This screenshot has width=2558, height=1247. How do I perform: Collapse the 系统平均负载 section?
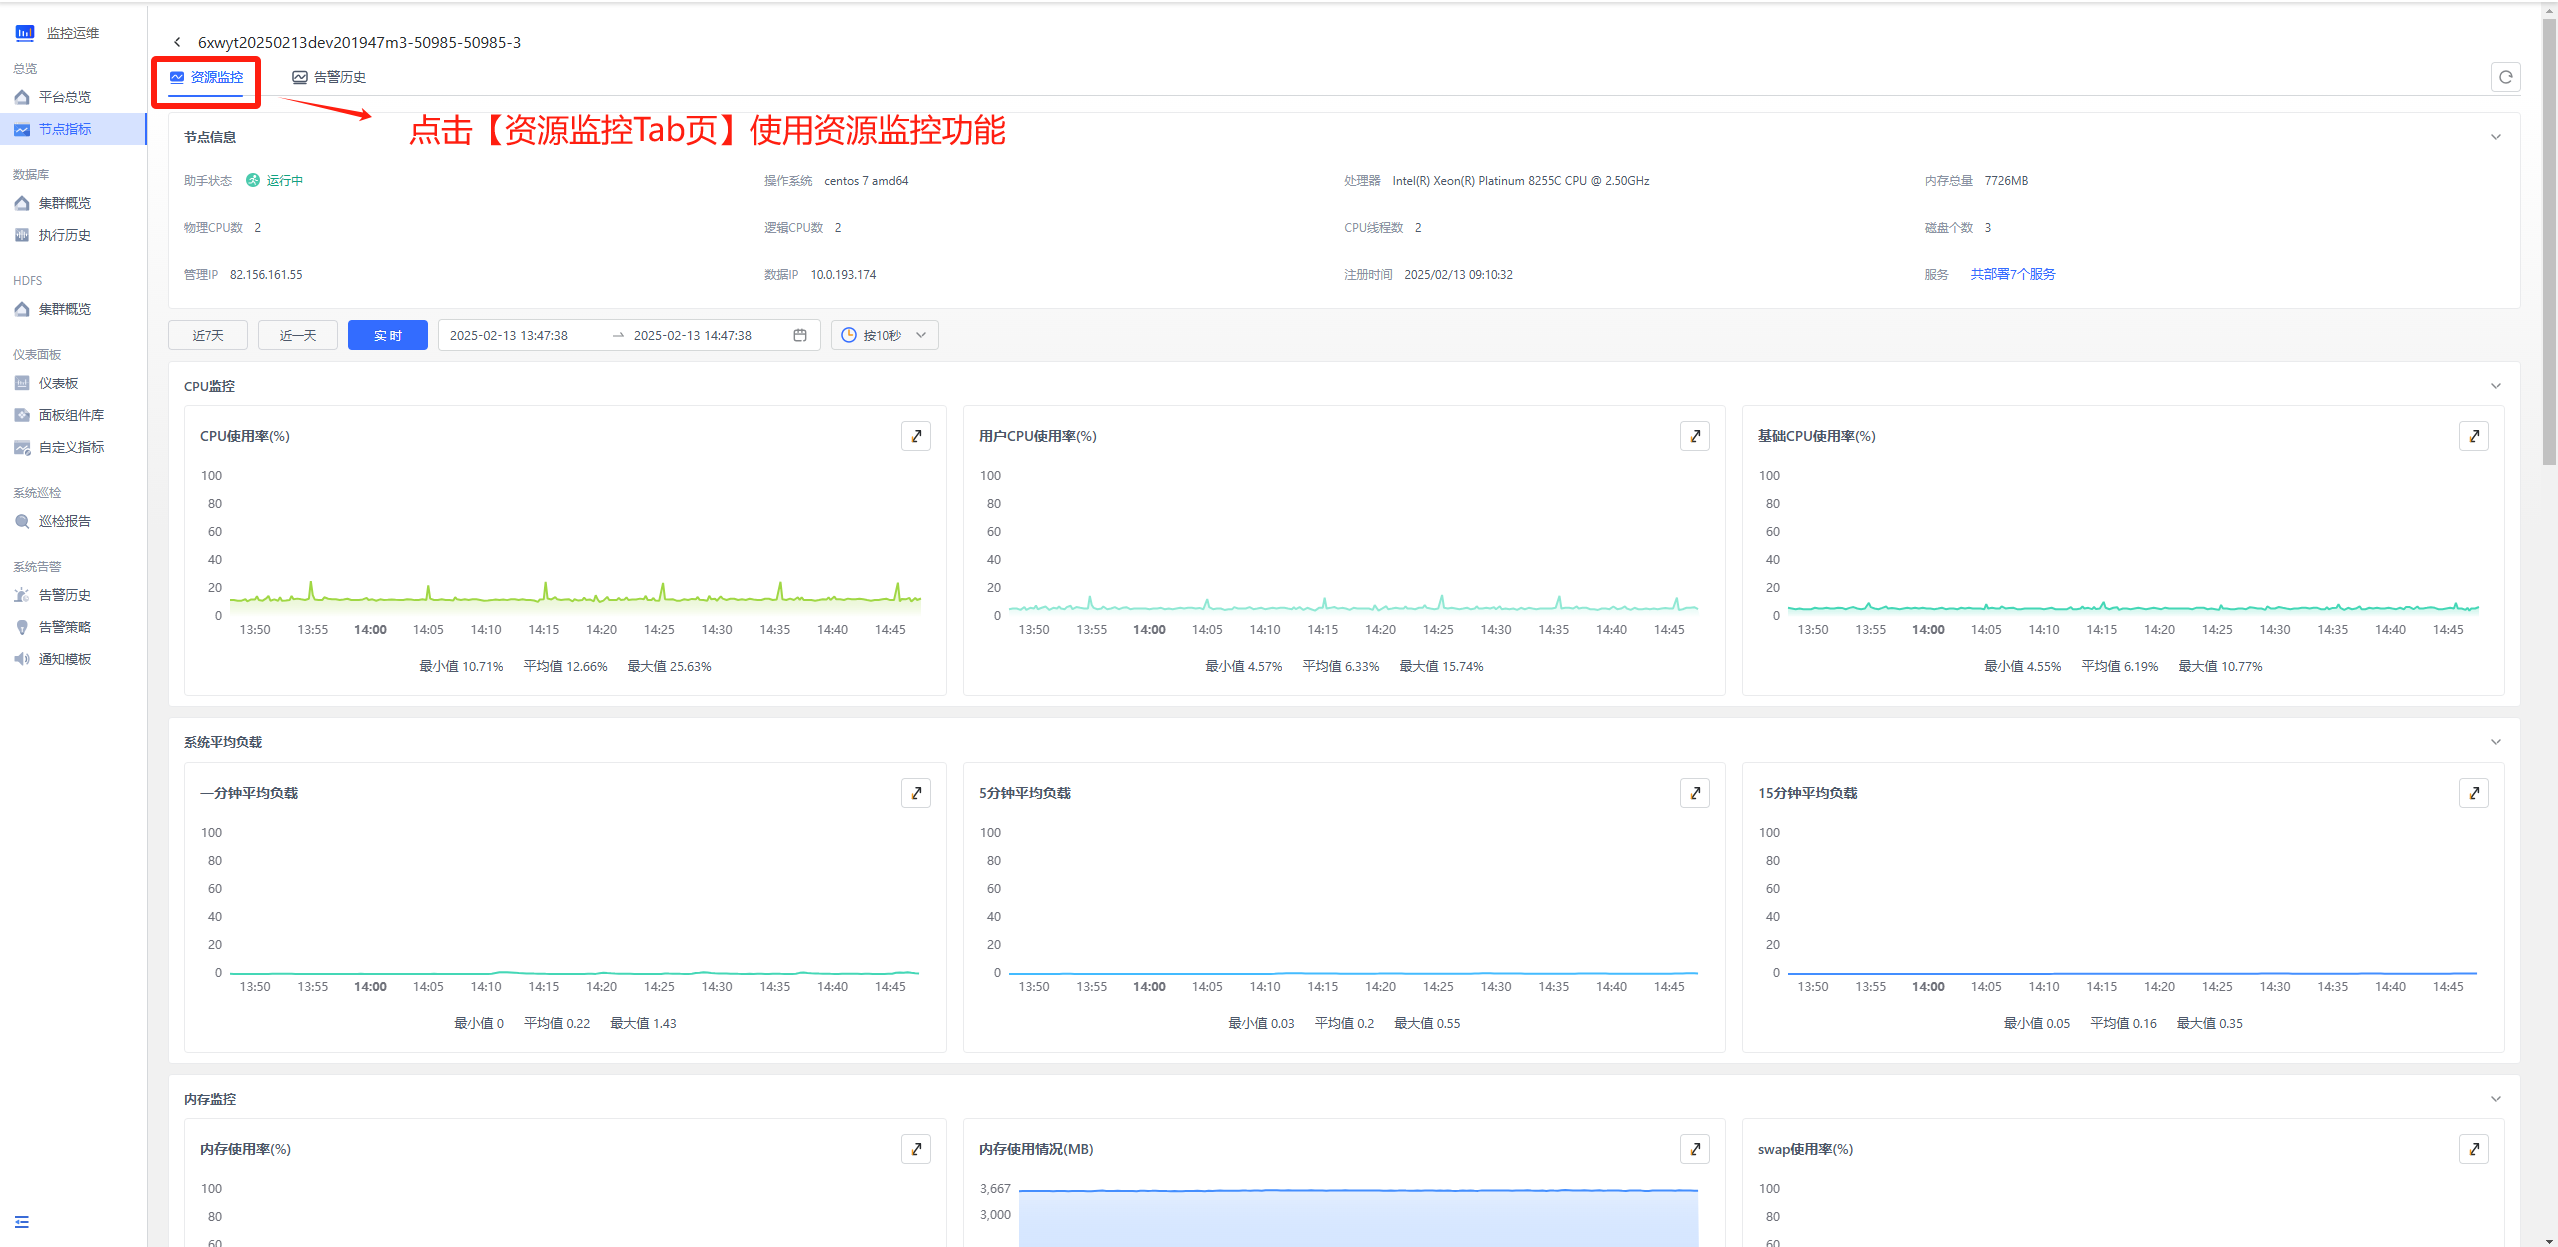point(2495,742)
